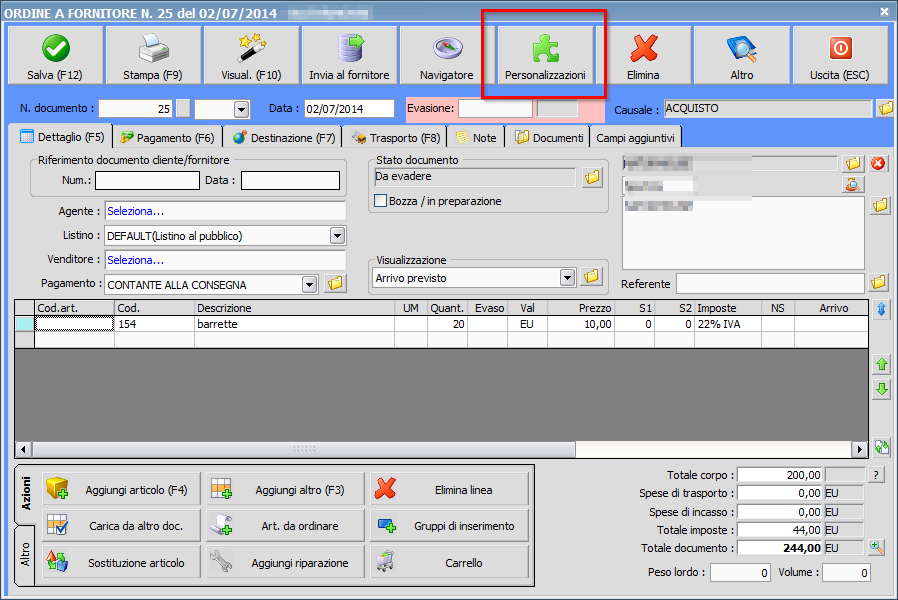The height and width of the screenshot is (600, 898).
Task: Click the Prezzo cell 10,00
Action: point(581,324)
